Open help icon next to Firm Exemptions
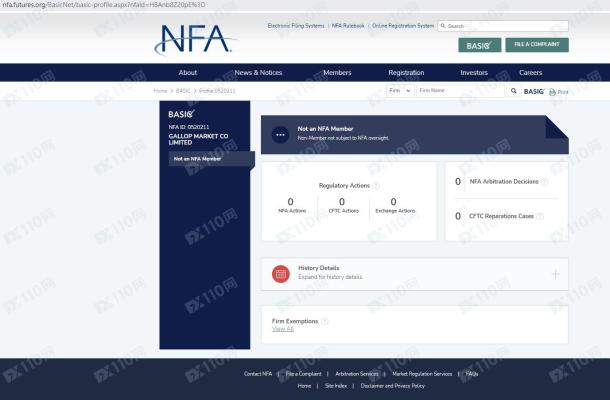The image size is (610, 400). coord(325,321)
